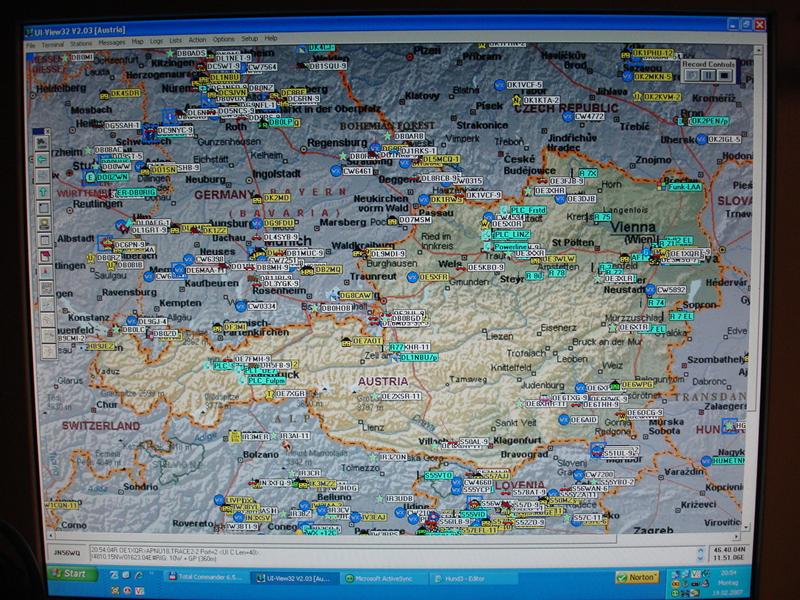Select the DB2MQ station label
Image resolution: width=800 pixels, height=600 pixels.
click(x=328, y=269)
